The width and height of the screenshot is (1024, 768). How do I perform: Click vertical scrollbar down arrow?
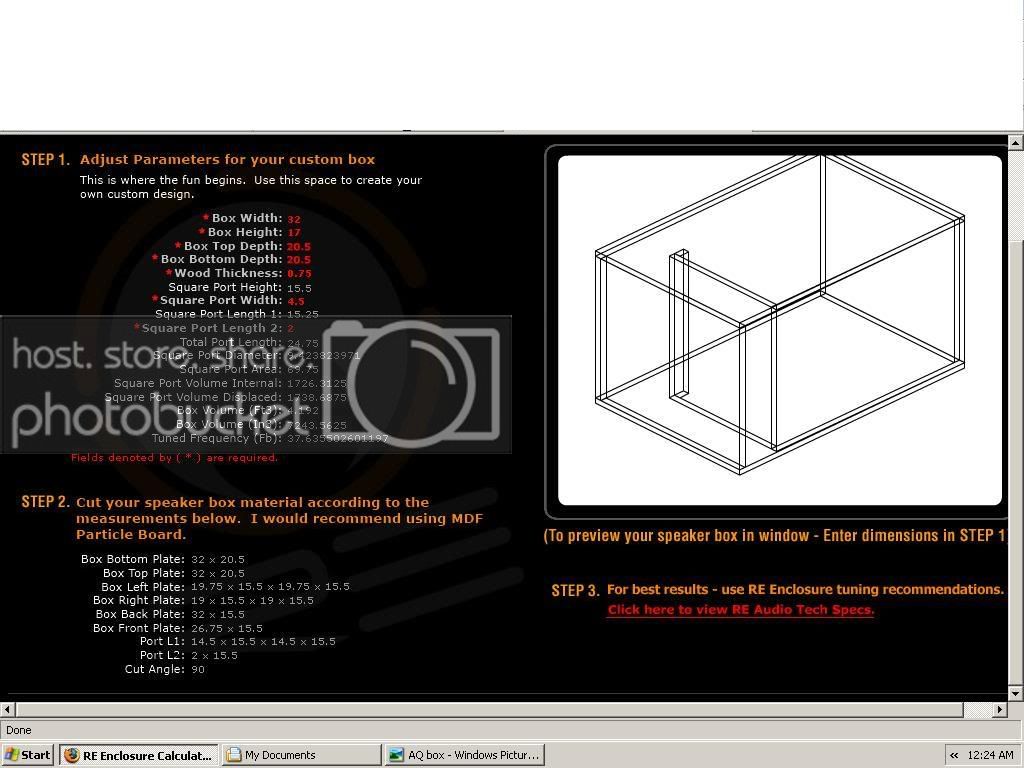tap(1016, 693)
